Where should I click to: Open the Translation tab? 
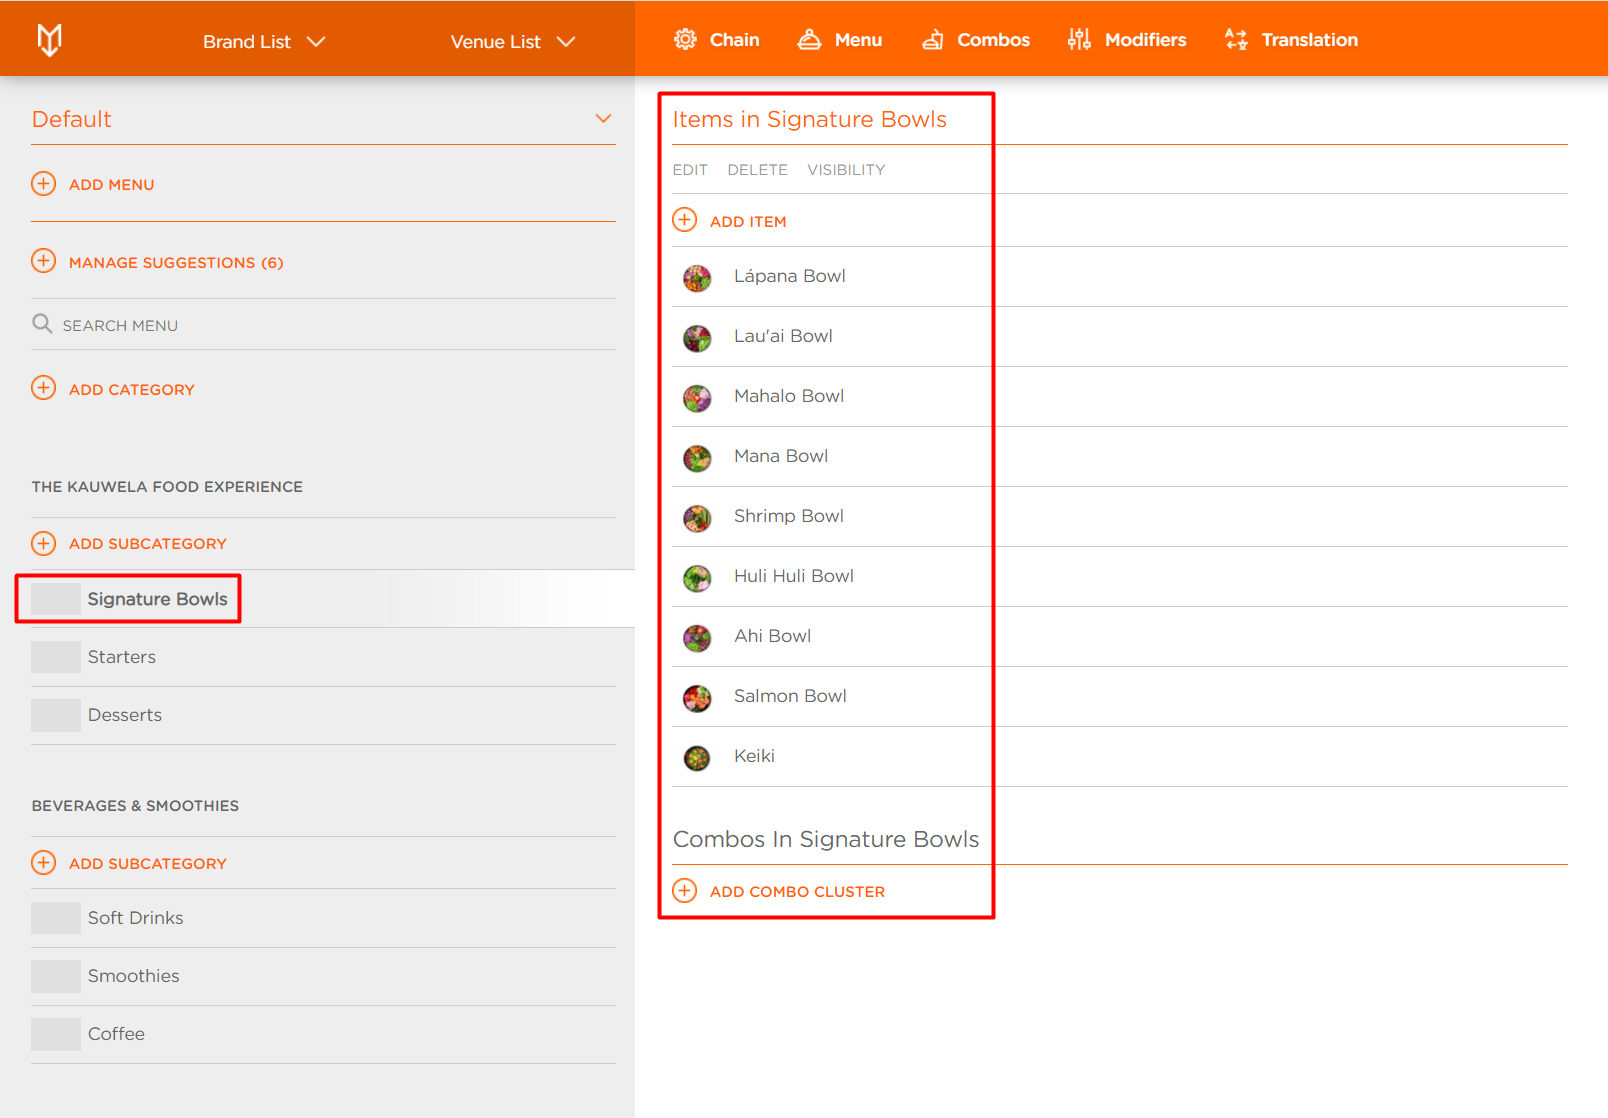click(1291, 40)
